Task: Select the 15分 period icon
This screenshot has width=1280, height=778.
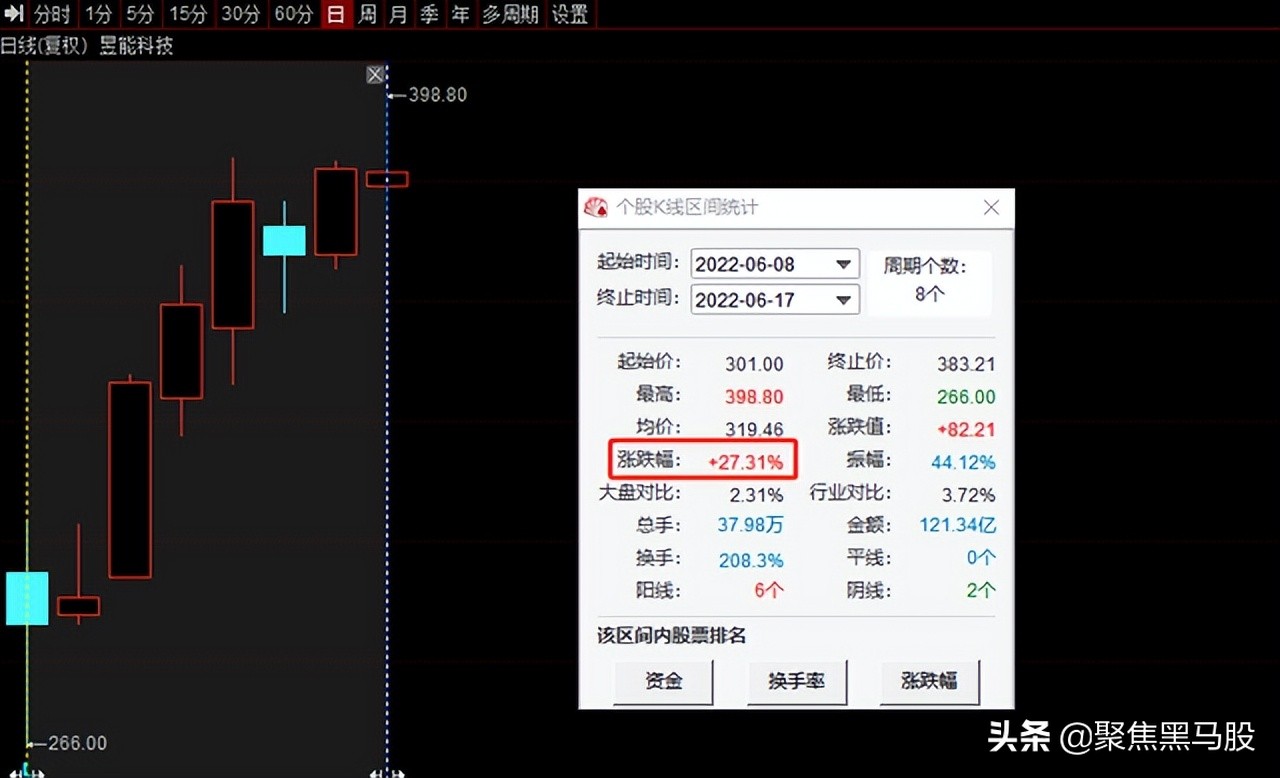Action: tap(187, 14)
